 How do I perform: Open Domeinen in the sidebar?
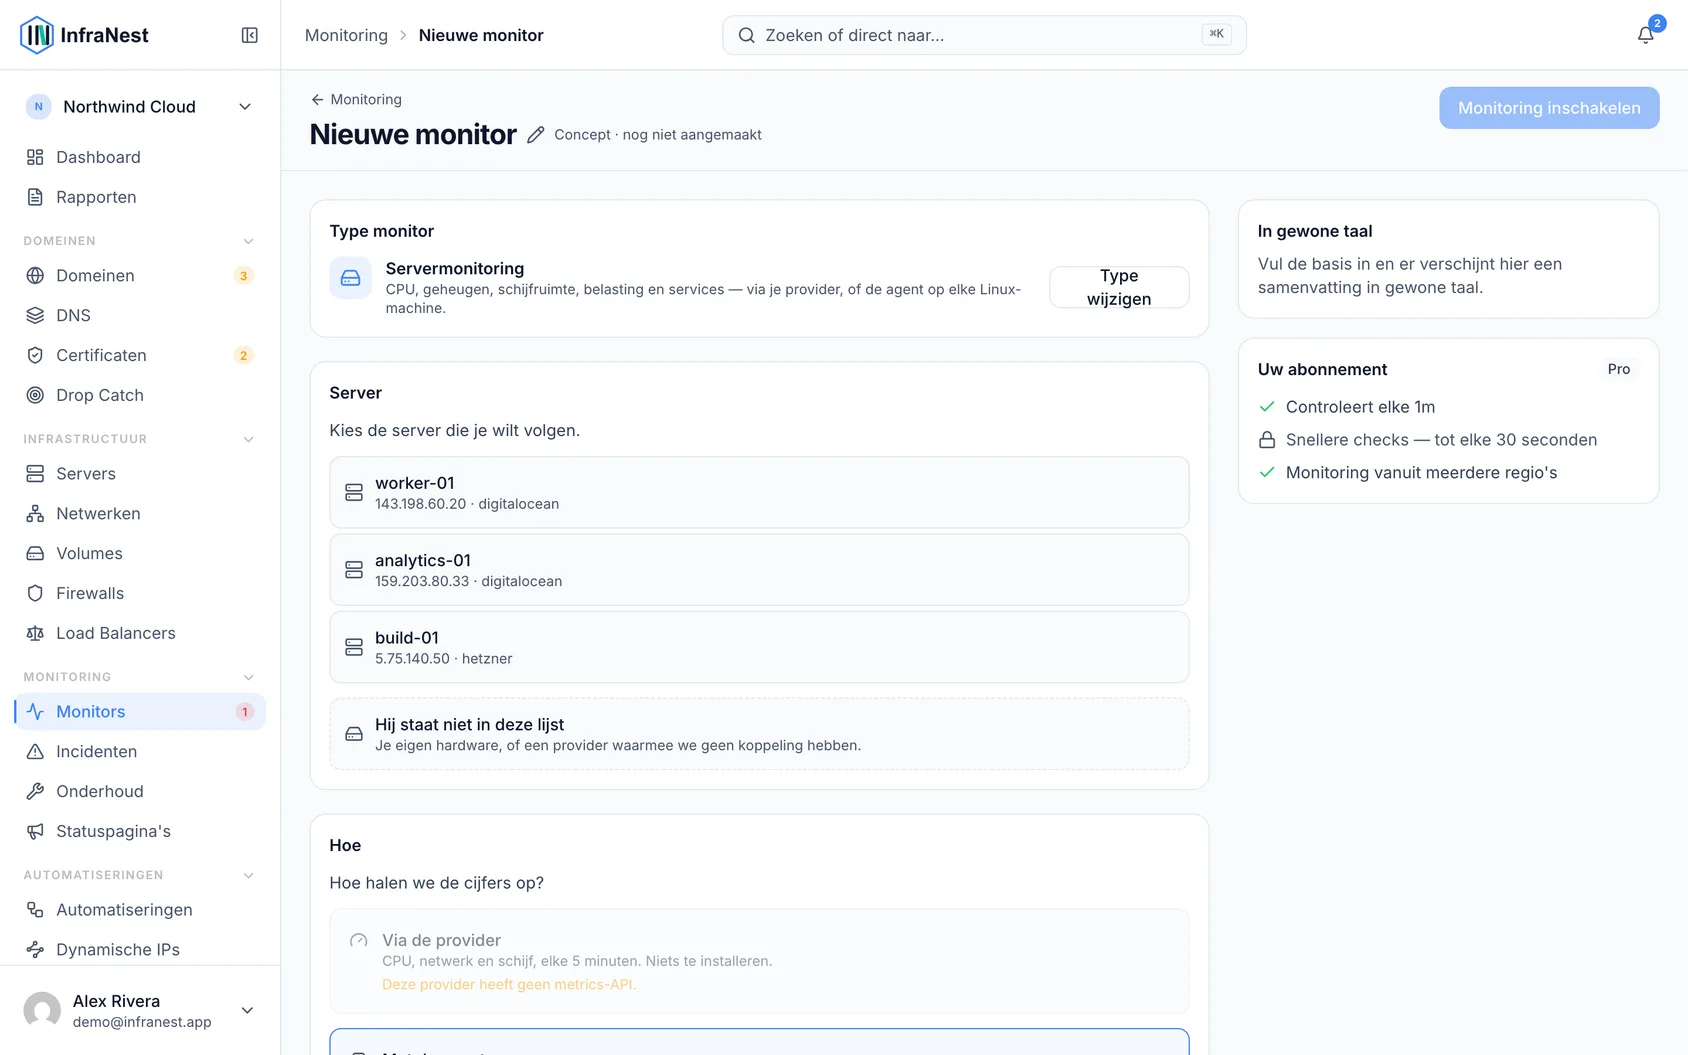140,275
